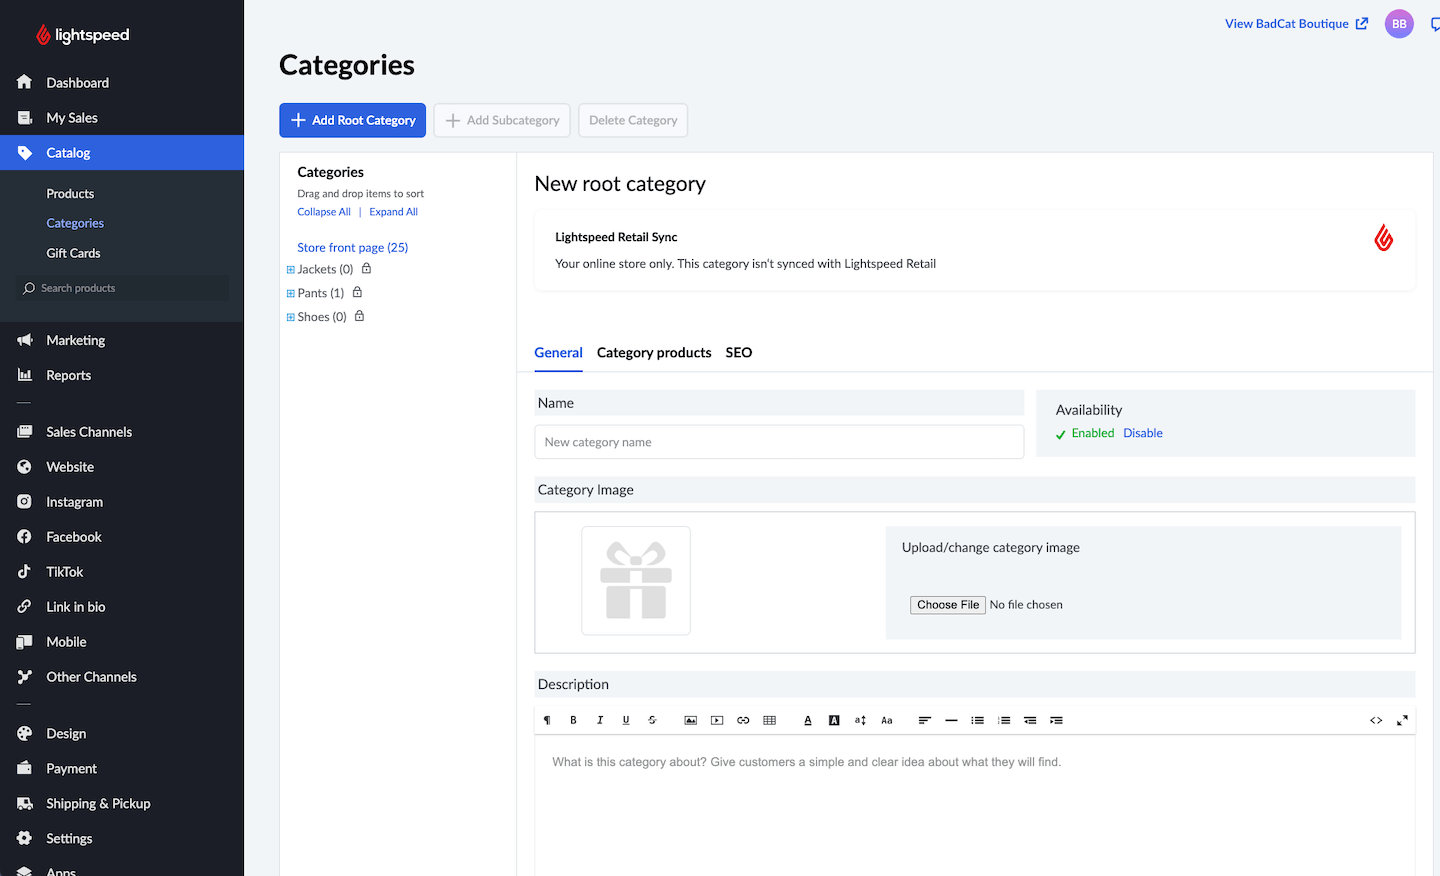Switch to the Category products tab
Viewport: 1440px width, 876px height.
654,353
